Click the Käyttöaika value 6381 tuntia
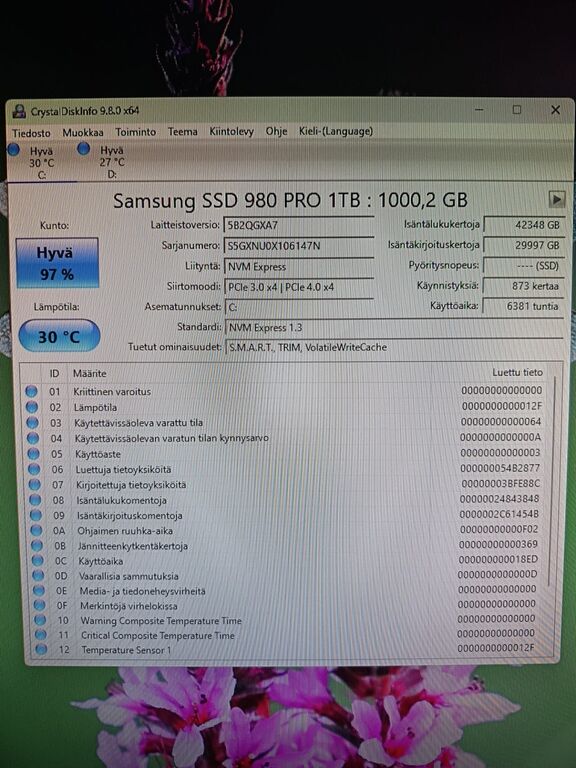The image size is (576, 768). 523,306
